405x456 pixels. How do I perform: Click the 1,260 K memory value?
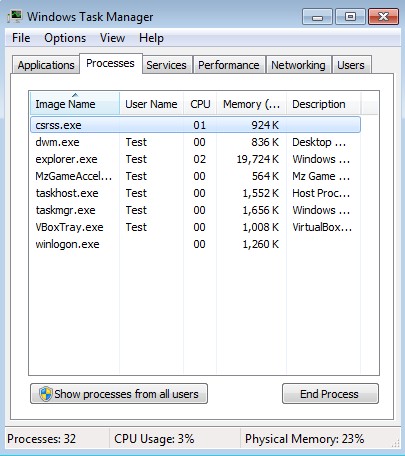[x=261, y=244]
